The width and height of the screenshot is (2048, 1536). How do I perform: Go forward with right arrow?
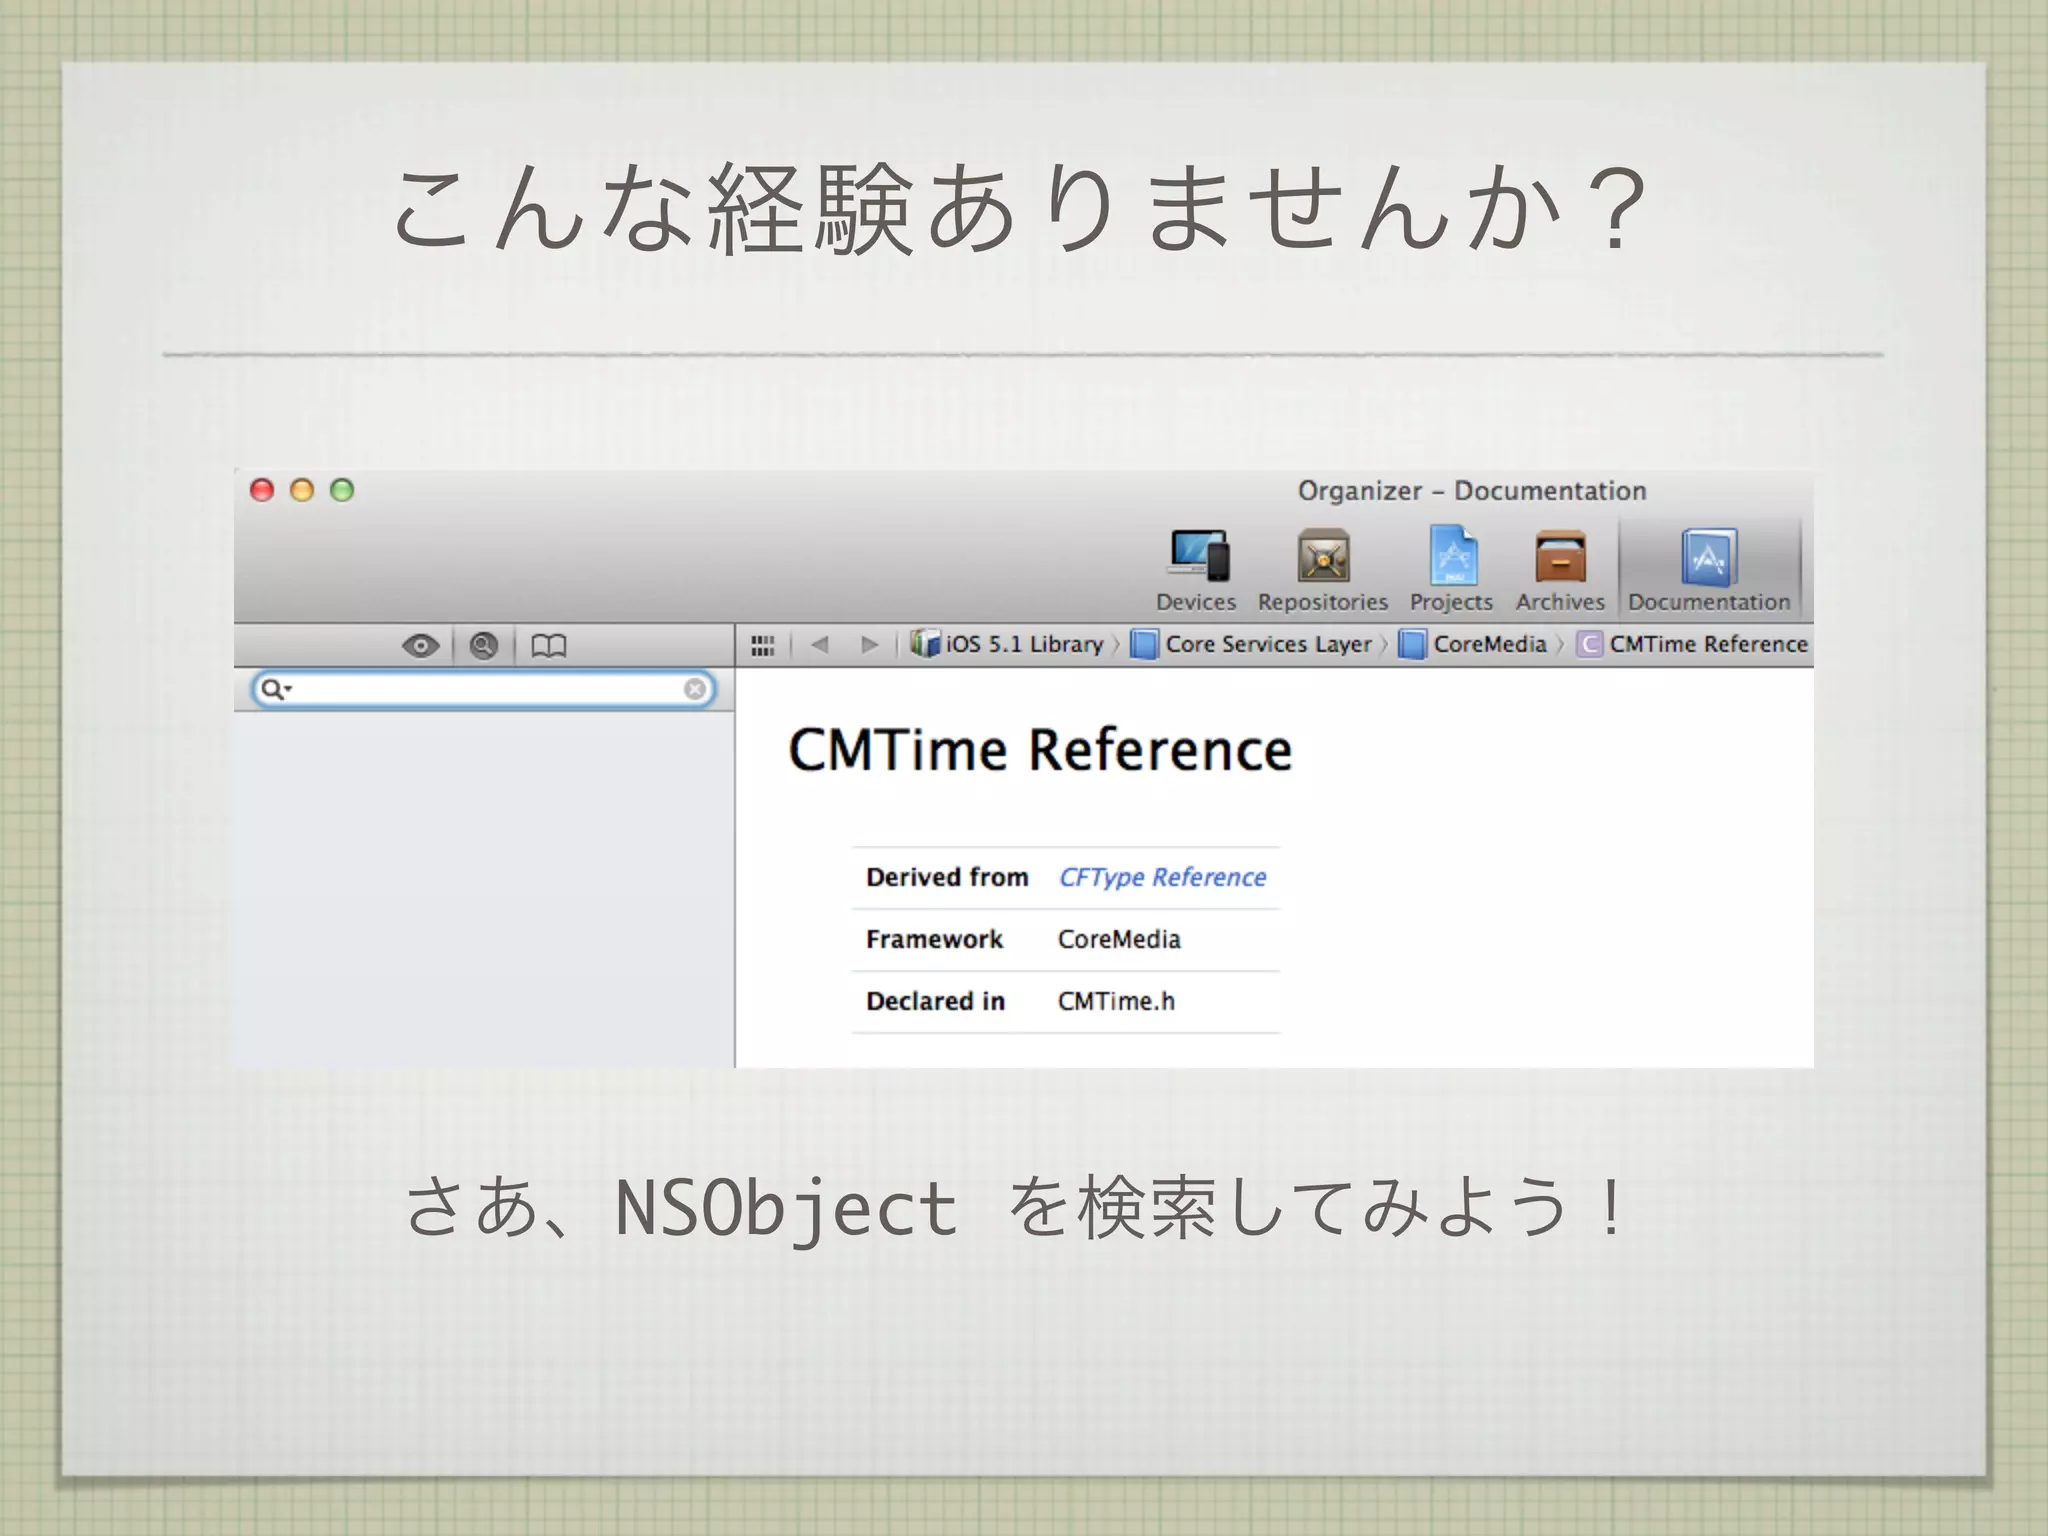pos(869,645)
